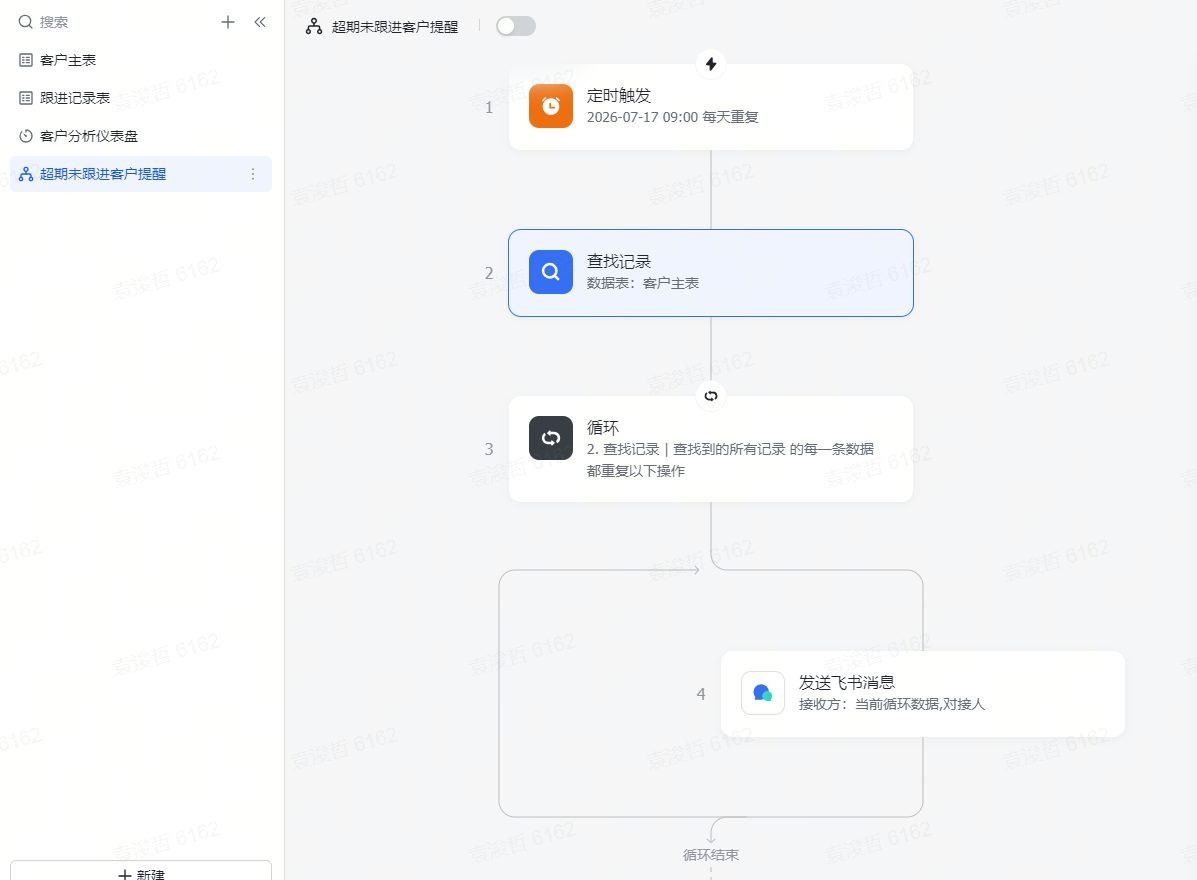Open the 查找记录 step card
This screenshot has height=880, width=1197.
point(711,272)
